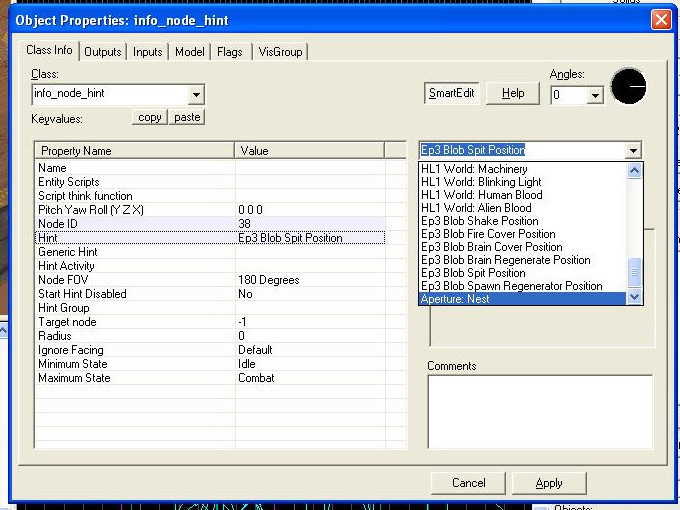Select 'Ep3 Blob Brain Cover Position' option
This screenshot has width=680, height=510.
(523, 247)
